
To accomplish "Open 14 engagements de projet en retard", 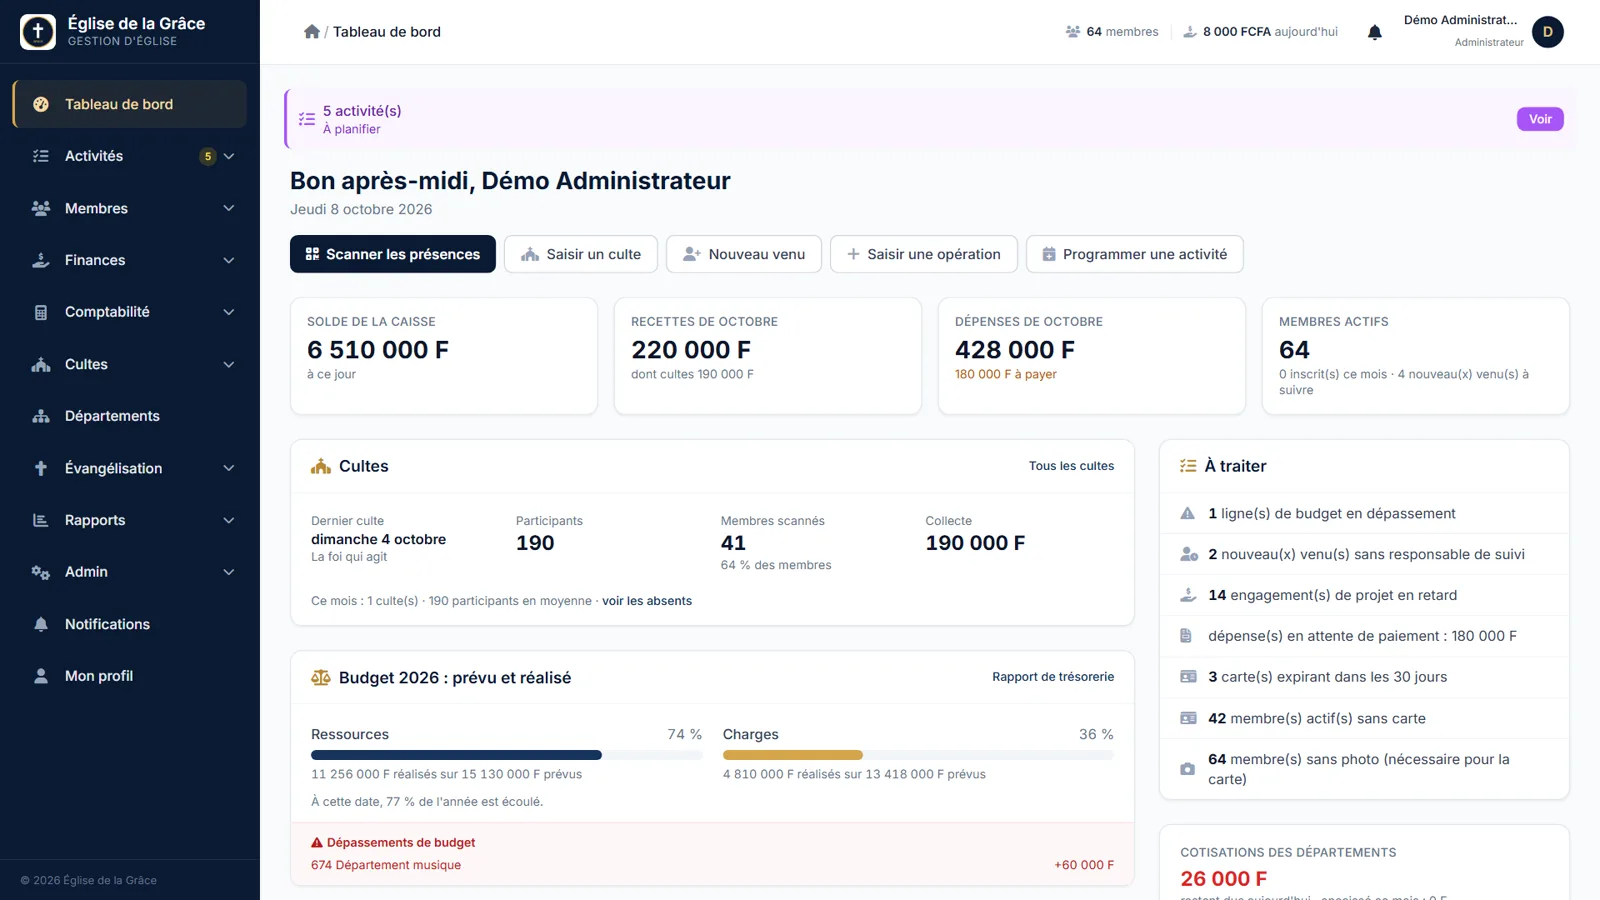I will pyautogui.click(x=1364, y=595).
